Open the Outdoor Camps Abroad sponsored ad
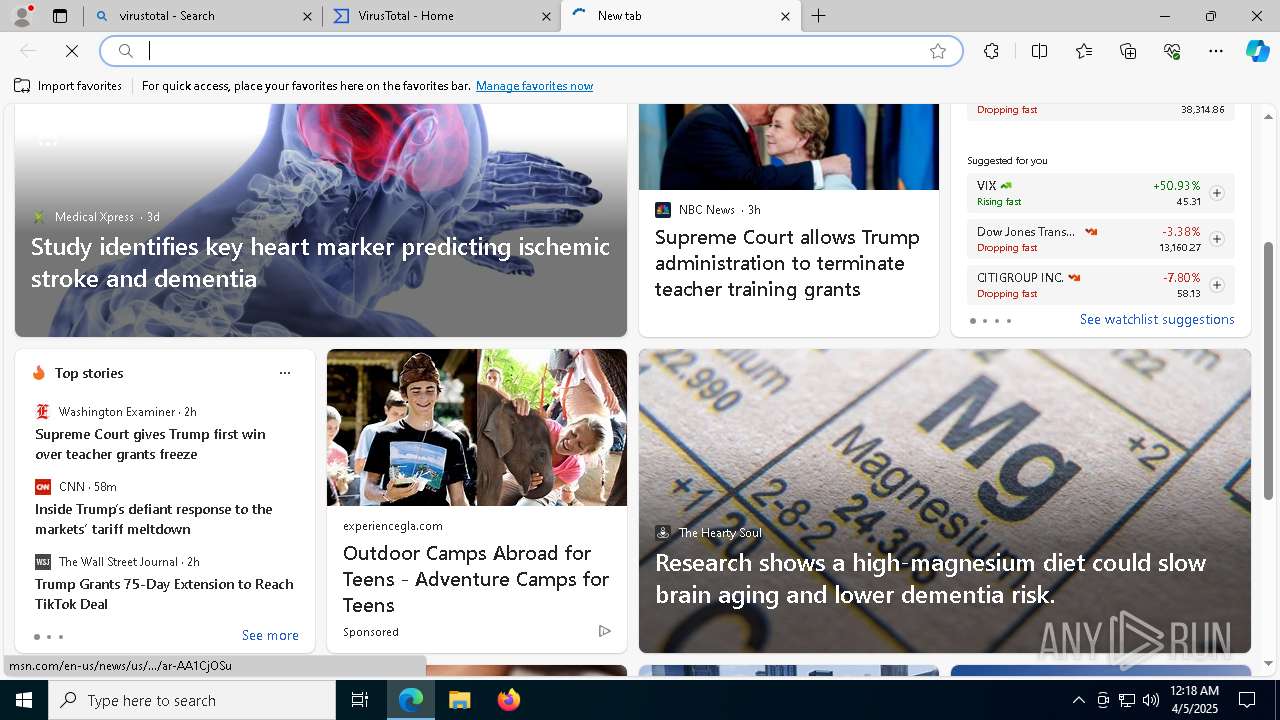Viewport: 1280px width, 720px height. [476, 579]
